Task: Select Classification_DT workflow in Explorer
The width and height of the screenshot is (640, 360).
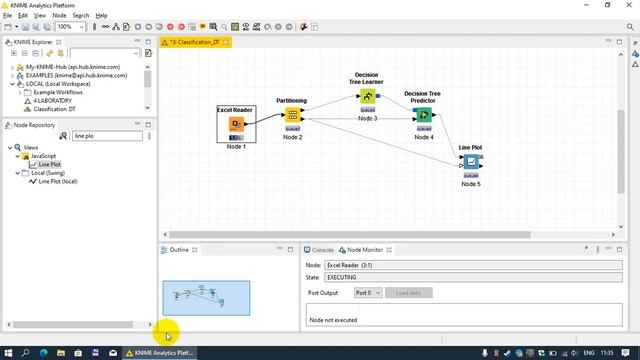Action: (x=54, y=109)
